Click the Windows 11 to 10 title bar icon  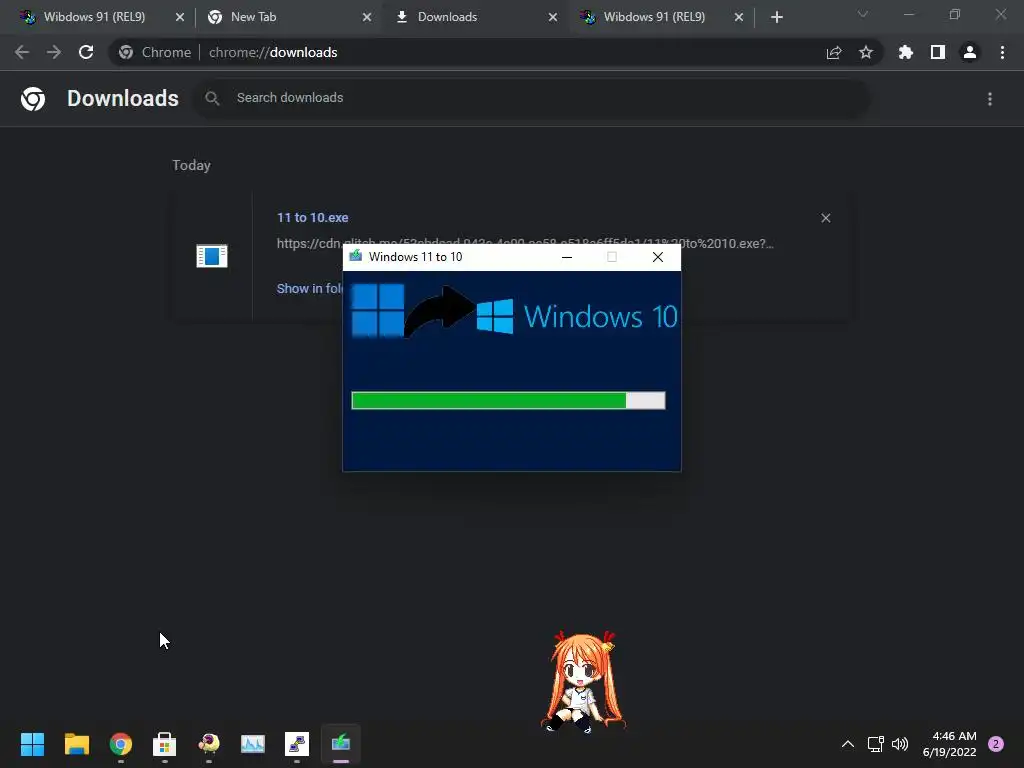click(x=355, y=256)
